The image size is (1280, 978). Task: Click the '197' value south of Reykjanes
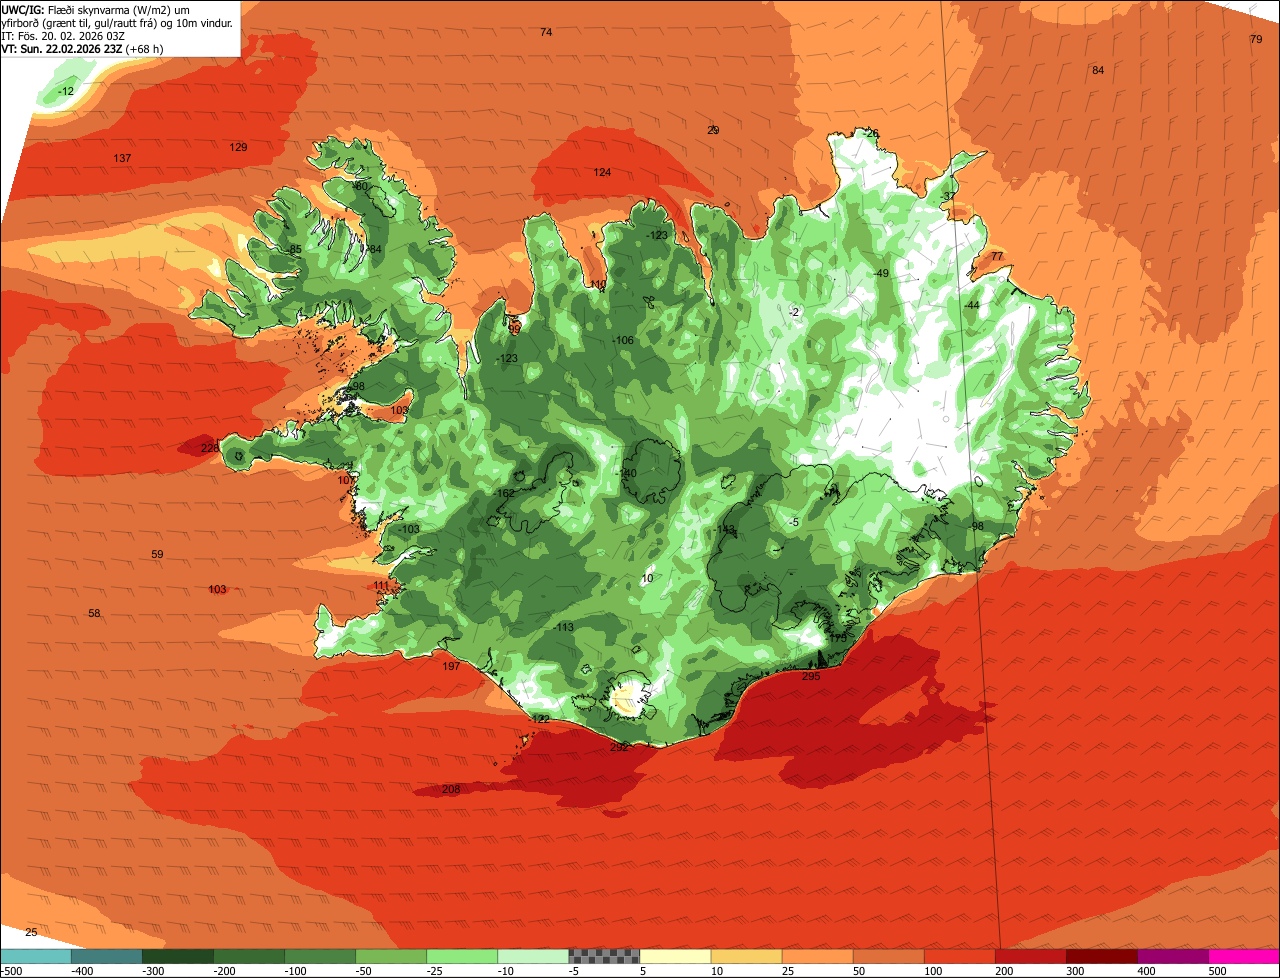[x=451, y=666]
